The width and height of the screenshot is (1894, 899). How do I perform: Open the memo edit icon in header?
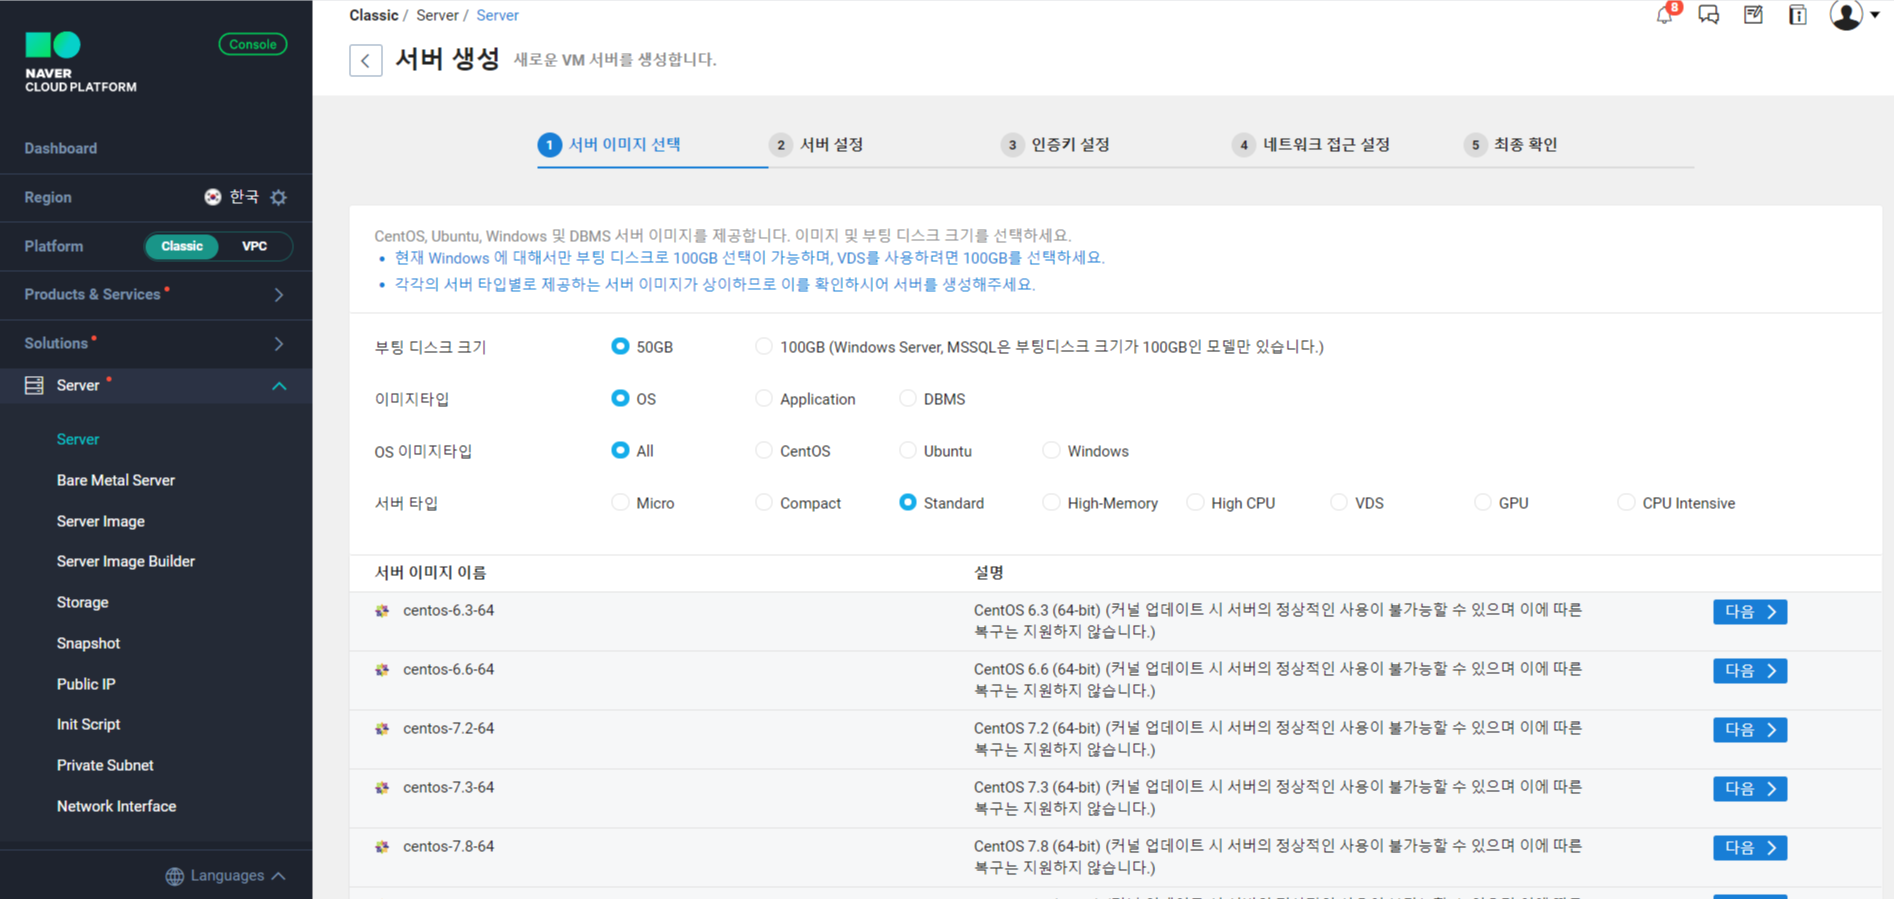coord(1753,15)
